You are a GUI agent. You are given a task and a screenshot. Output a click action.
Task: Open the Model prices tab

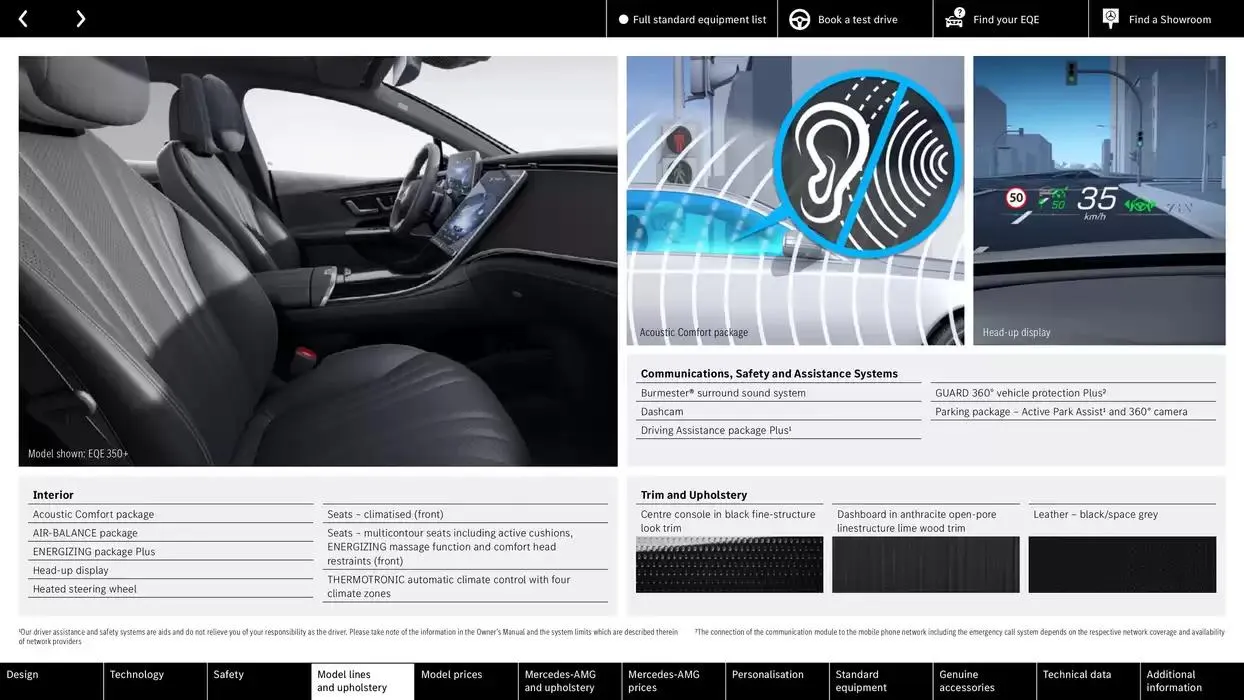pos(466,681)
